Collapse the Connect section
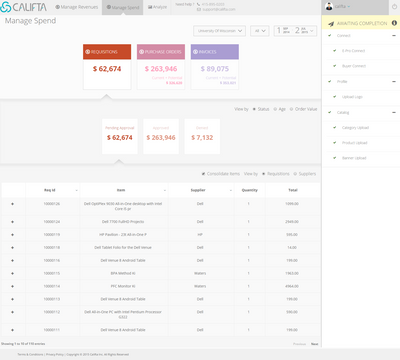The image size is (400, 360). coord(394,35)
